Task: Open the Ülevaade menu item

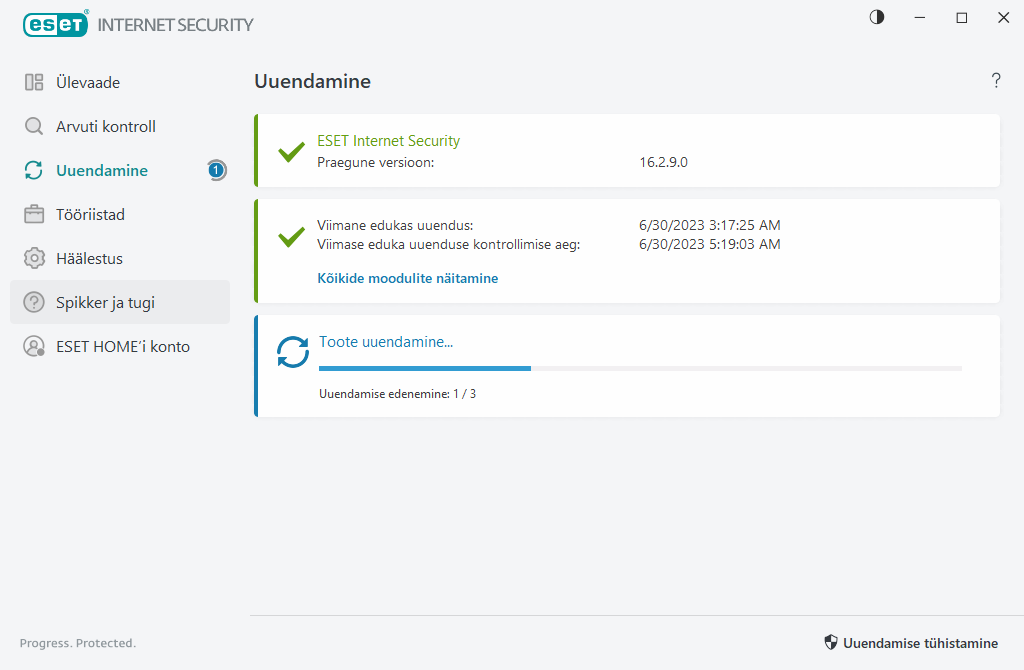Action: [x=88, y=83]
